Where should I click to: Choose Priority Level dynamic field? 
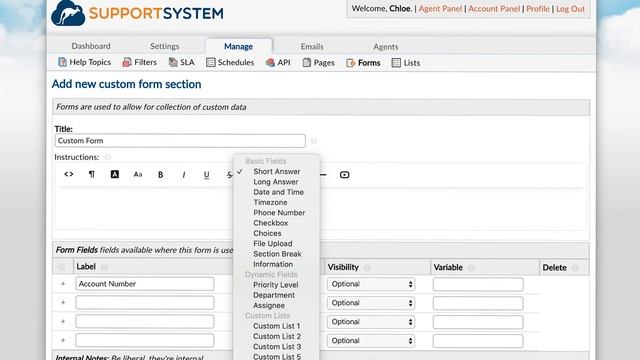tap(276, 285)
